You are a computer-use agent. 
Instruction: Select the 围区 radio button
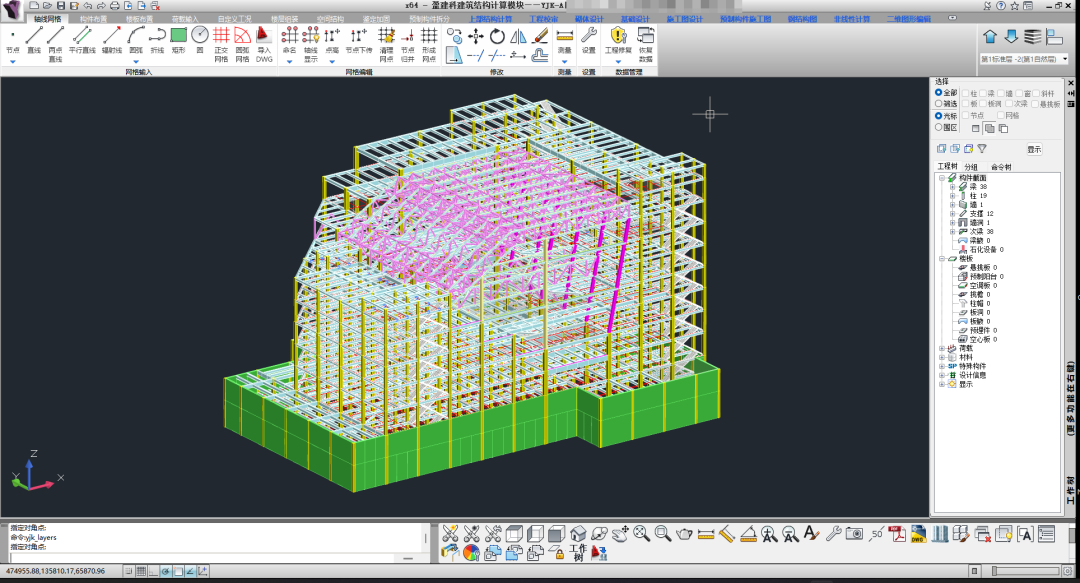click(938, 127)
